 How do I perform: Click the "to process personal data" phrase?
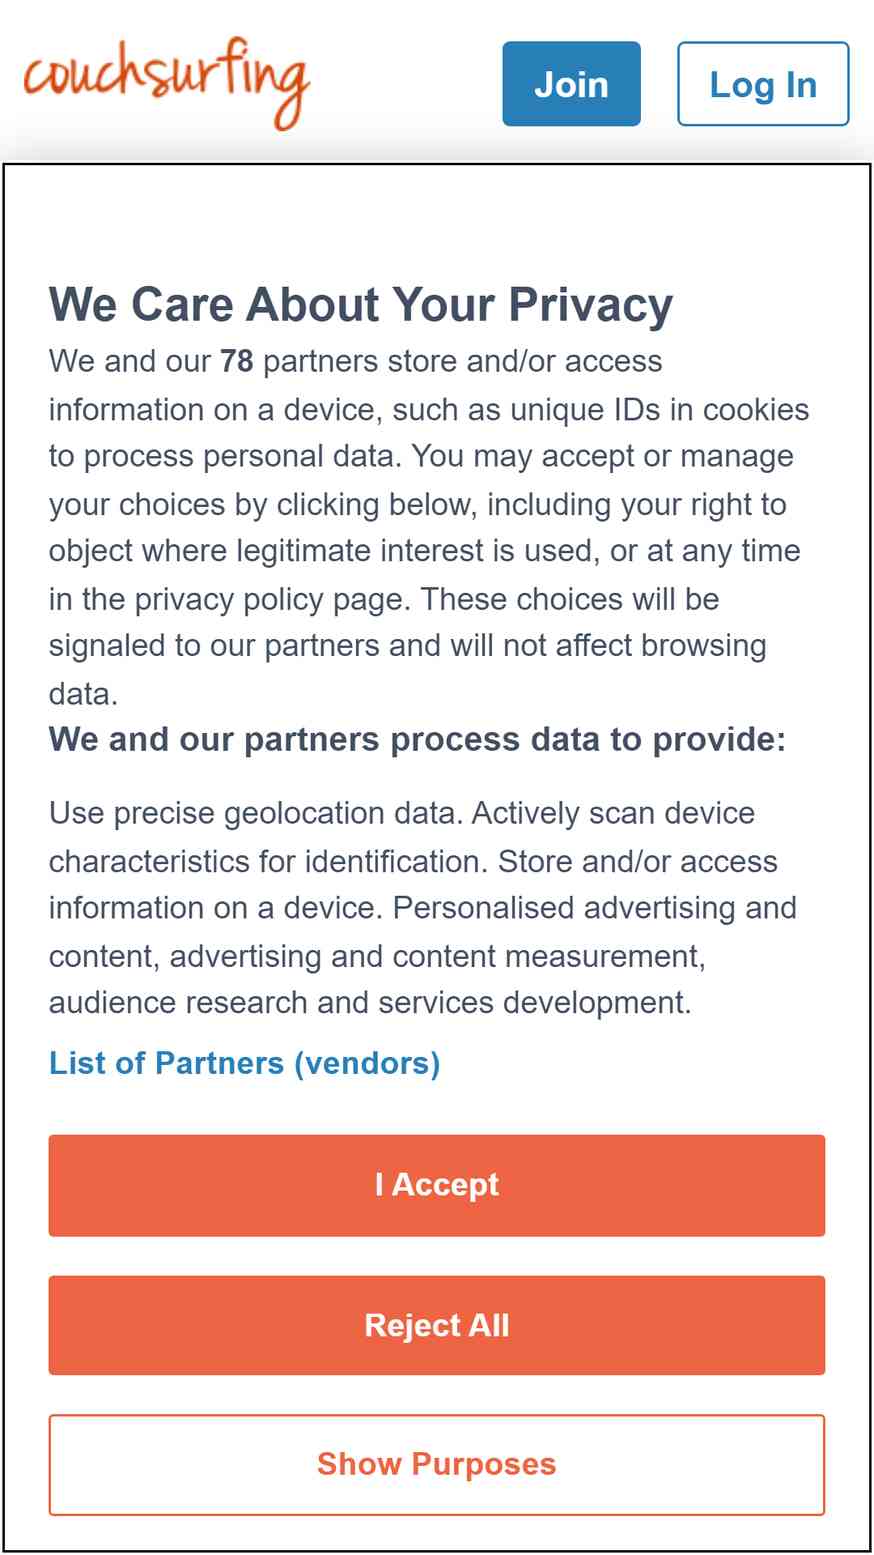[226, 456]
